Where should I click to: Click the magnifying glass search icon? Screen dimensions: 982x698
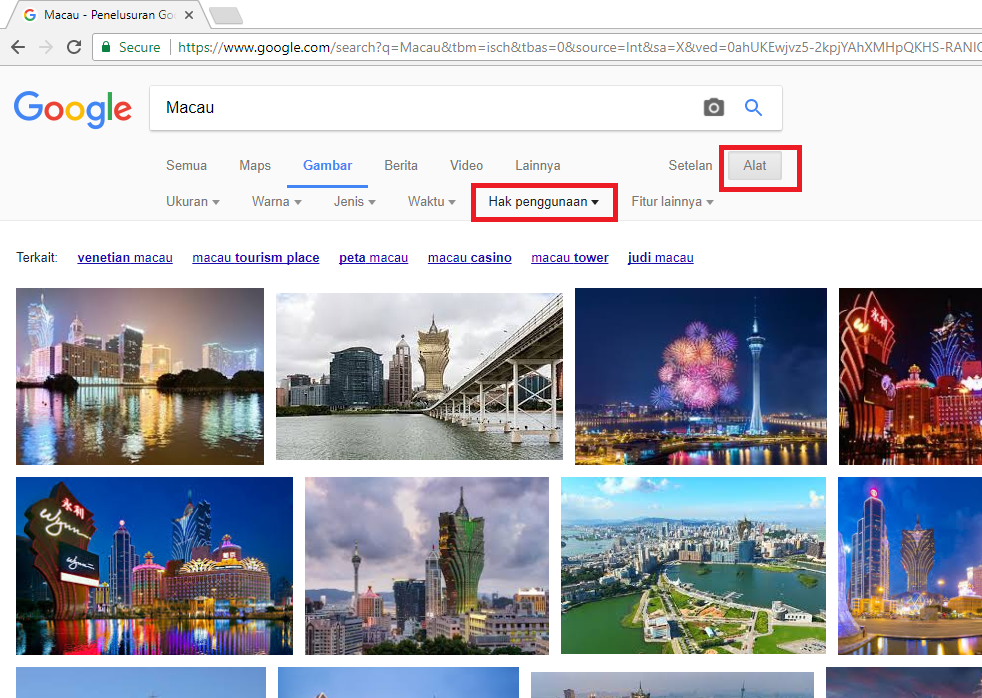[x=753, y=107]
